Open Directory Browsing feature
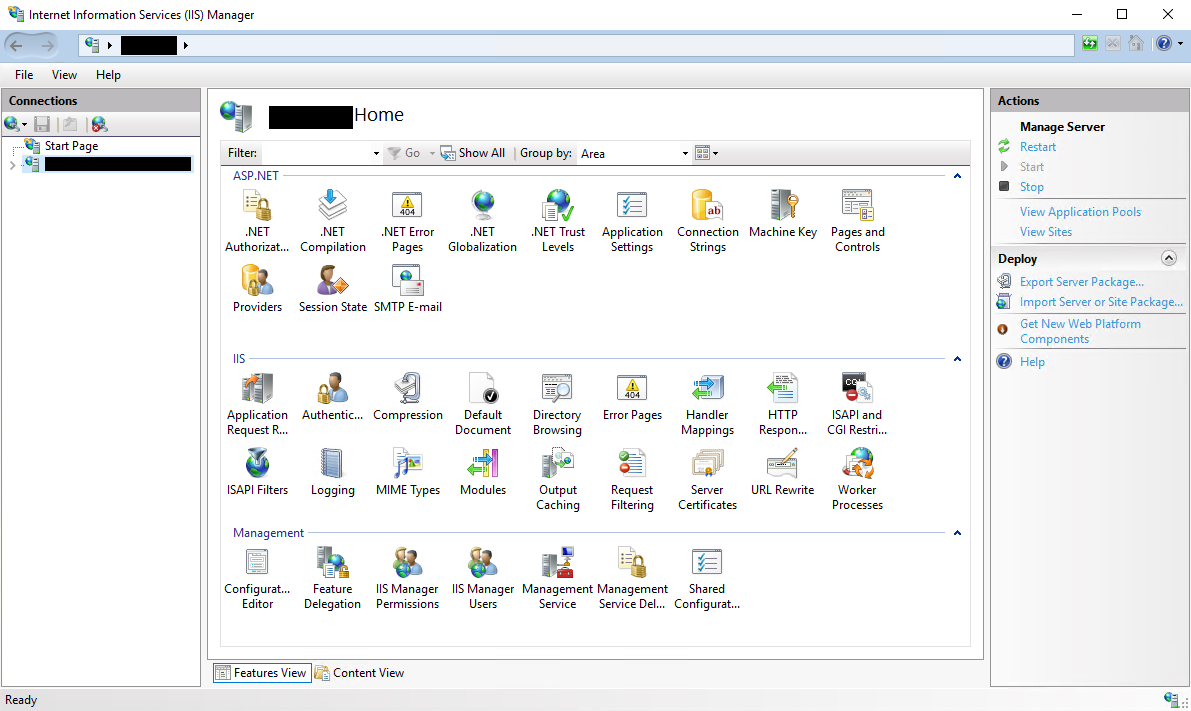This screenshot has height=711, width=1191. [x=558, y=404]
